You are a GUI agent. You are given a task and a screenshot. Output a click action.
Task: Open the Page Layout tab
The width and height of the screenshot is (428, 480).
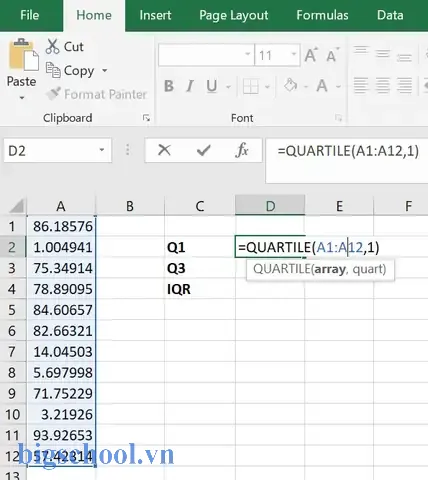click(234, 15)
